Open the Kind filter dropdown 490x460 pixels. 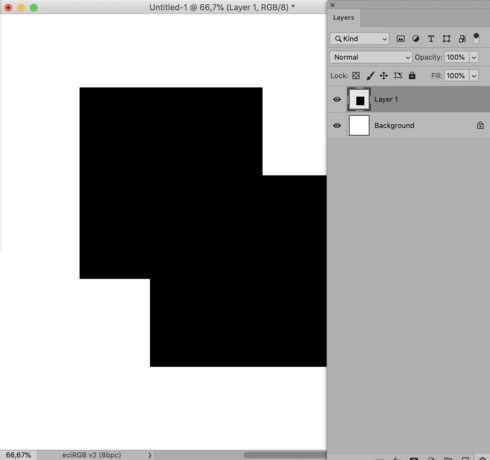pyautogui.click(x=359, y=39)
